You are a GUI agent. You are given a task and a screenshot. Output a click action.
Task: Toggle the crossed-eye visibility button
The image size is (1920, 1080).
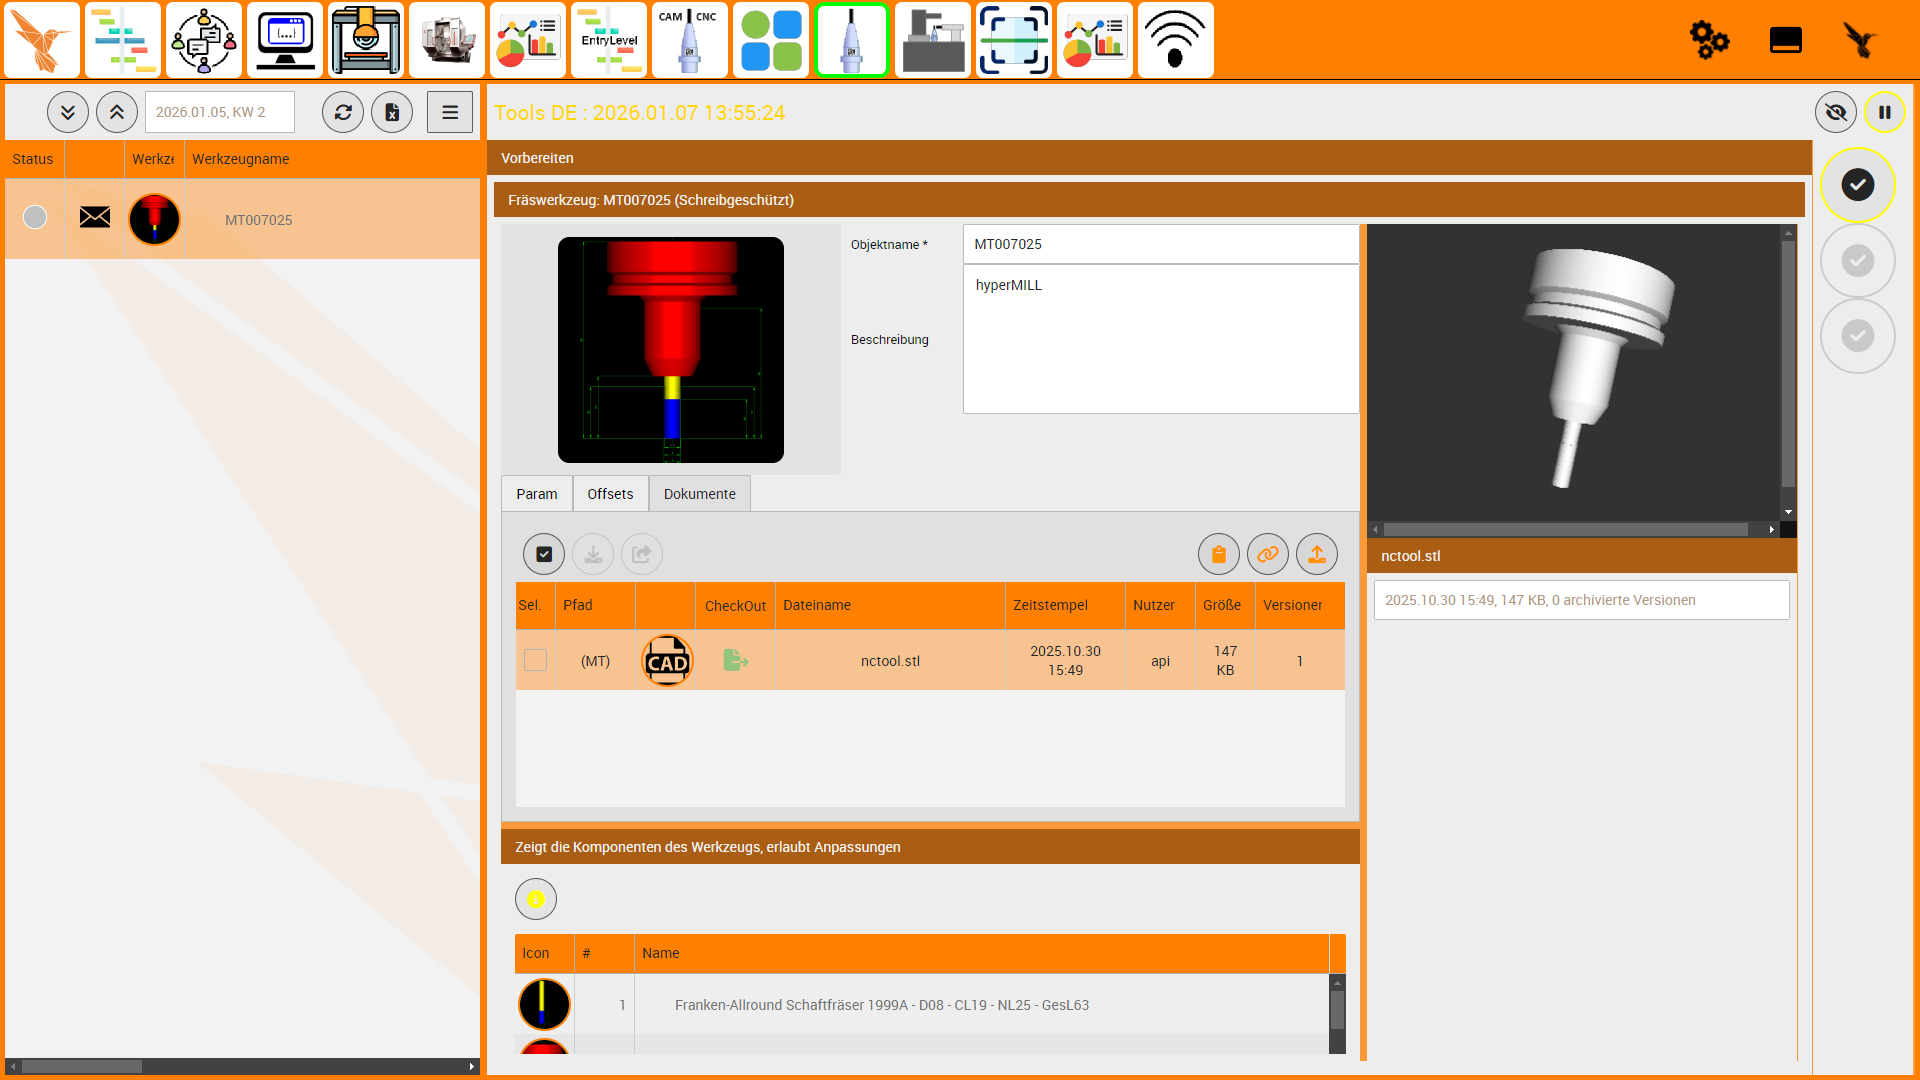1835,112
